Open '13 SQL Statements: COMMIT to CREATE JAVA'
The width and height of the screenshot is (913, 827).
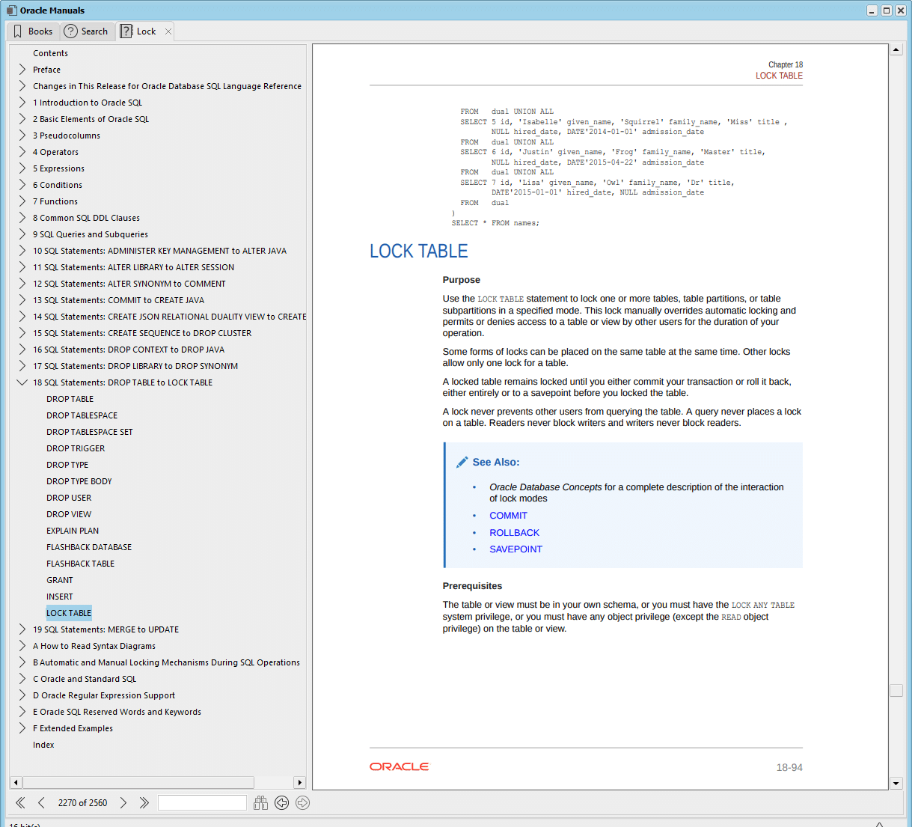(x=118, y=300)
